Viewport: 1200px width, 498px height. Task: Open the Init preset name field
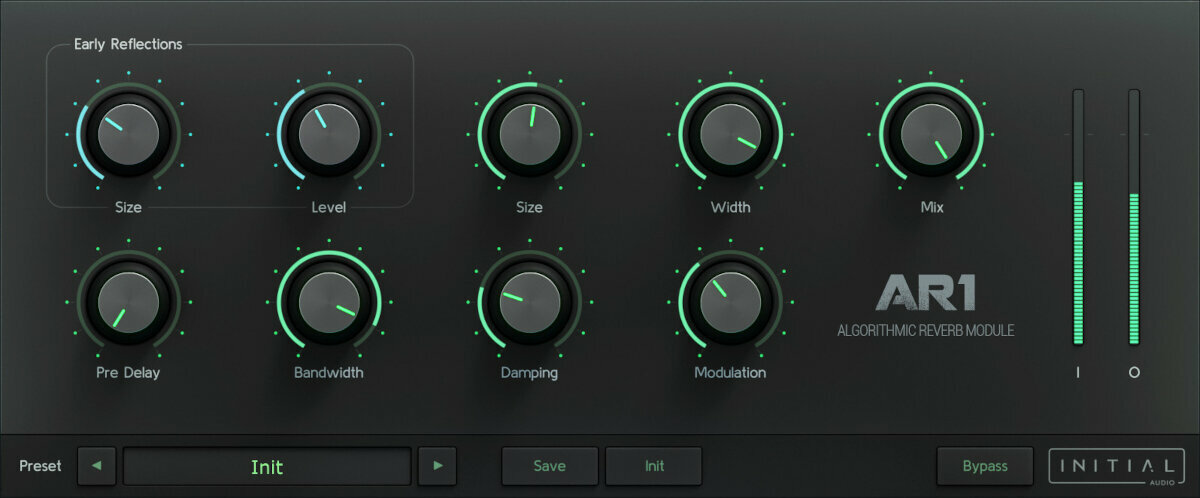pyautogui.click(x=267, y=466)
